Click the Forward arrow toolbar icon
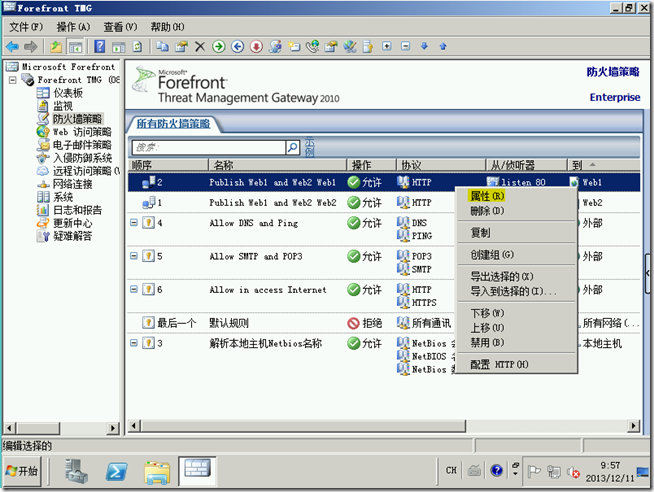 coord(30,46)
